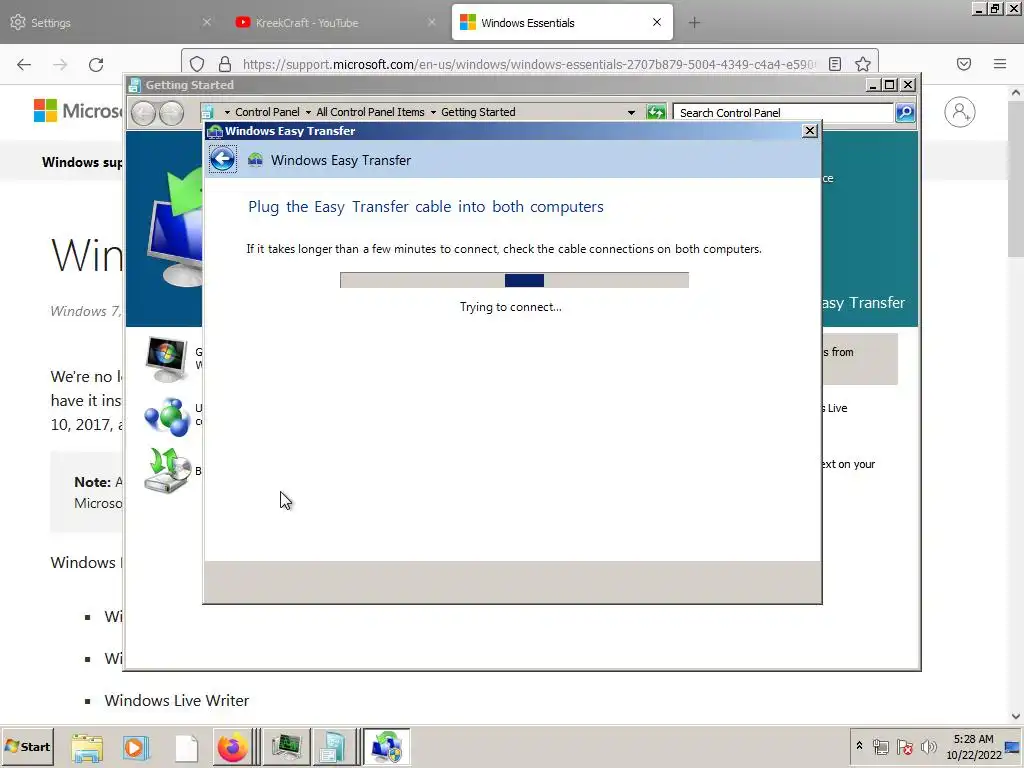The height and width of the screenshot is (768, 1024).
Task: Click the Firefox URL address field
Action: (529, 64)
